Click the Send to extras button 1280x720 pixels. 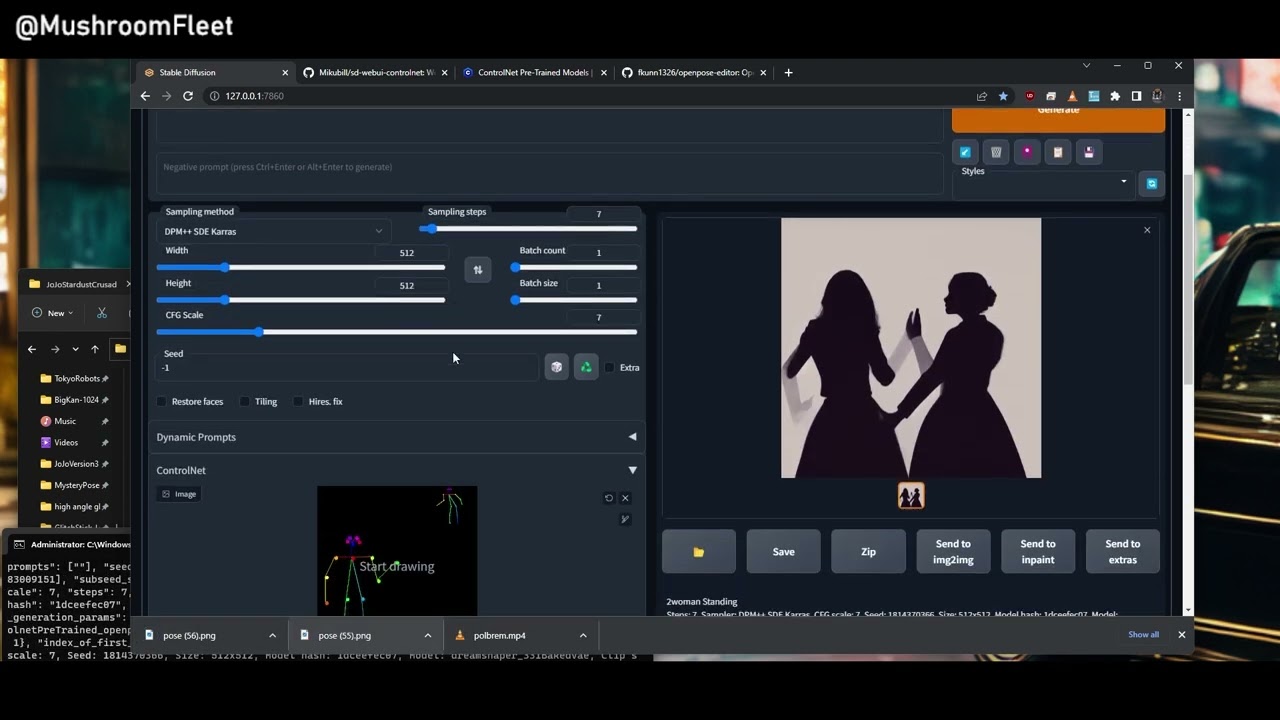coord(1123,552)
